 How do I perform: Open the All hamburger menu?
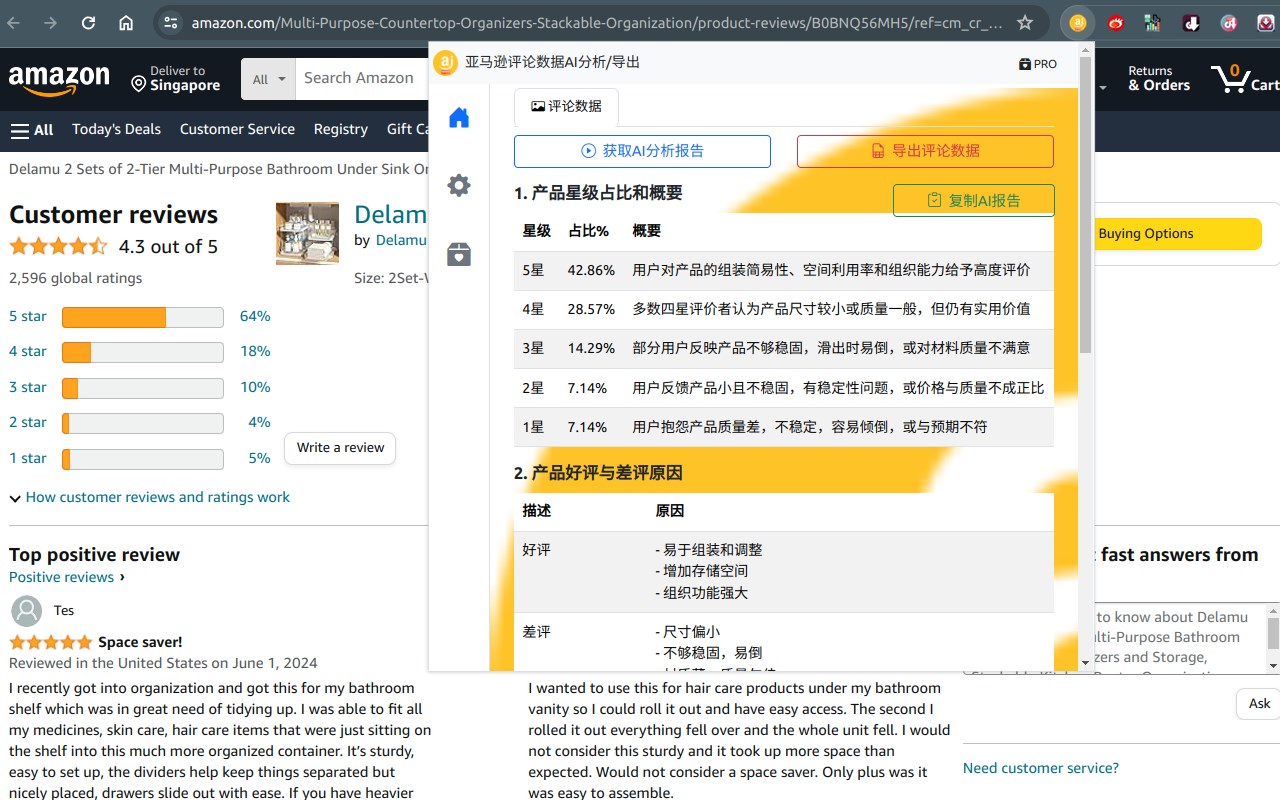32,129
